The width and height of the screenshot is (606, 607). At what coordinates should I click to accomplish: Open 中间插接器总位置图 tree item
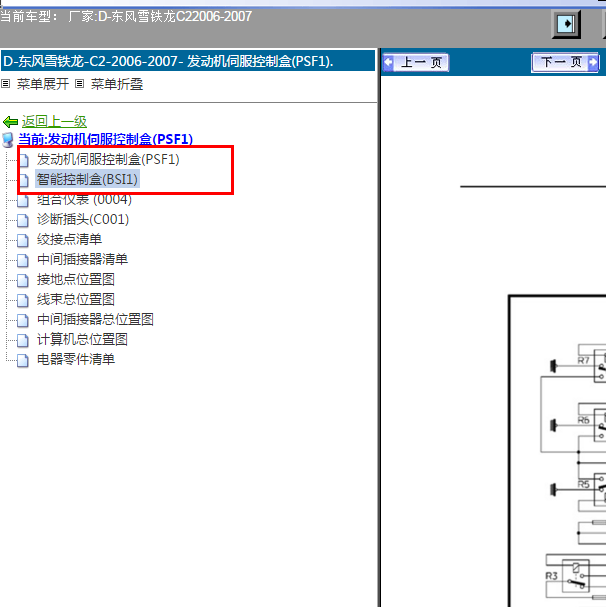tap(95, 319)
